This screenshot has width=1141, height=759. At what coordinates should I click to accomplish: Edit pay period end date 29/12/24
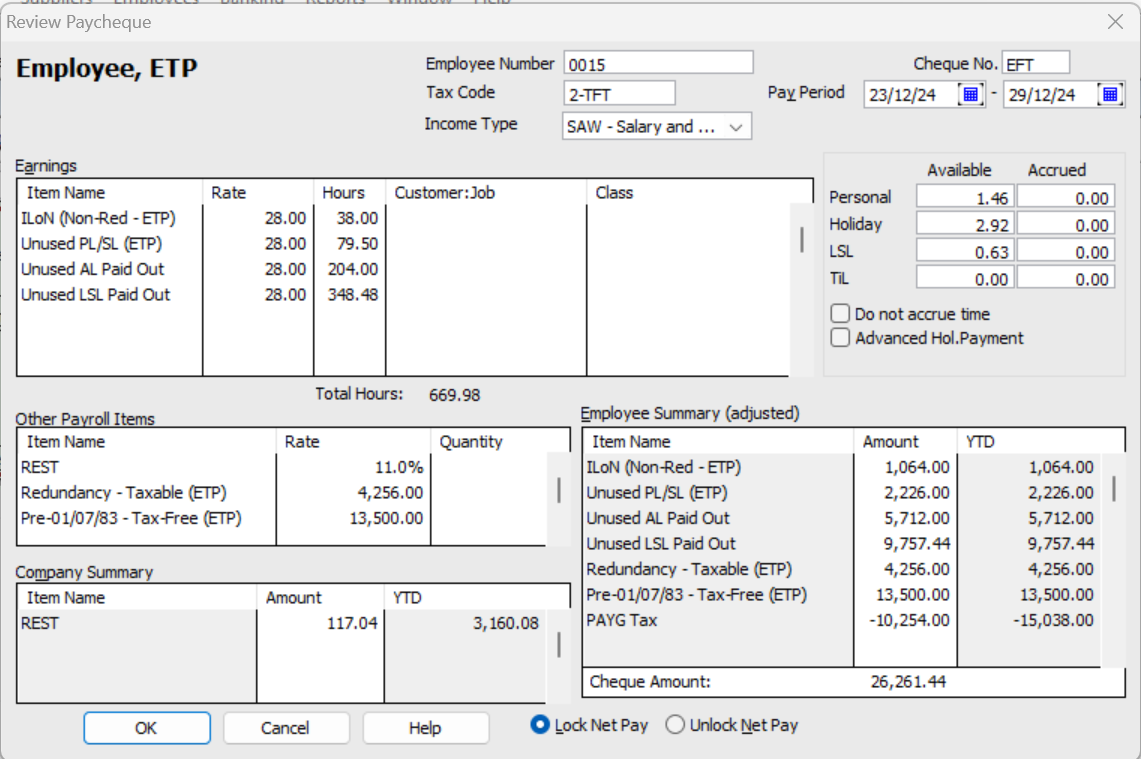[x=1051, y=95]
